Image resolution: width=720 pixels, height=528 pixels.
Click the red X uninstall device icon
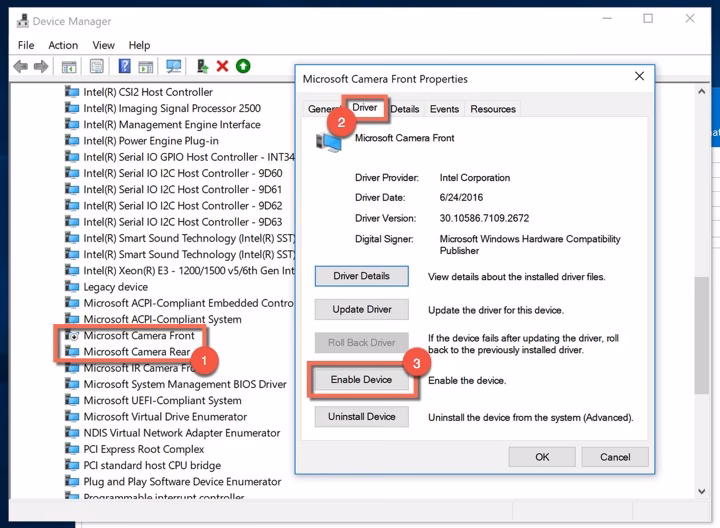click(x=222, y=67)
